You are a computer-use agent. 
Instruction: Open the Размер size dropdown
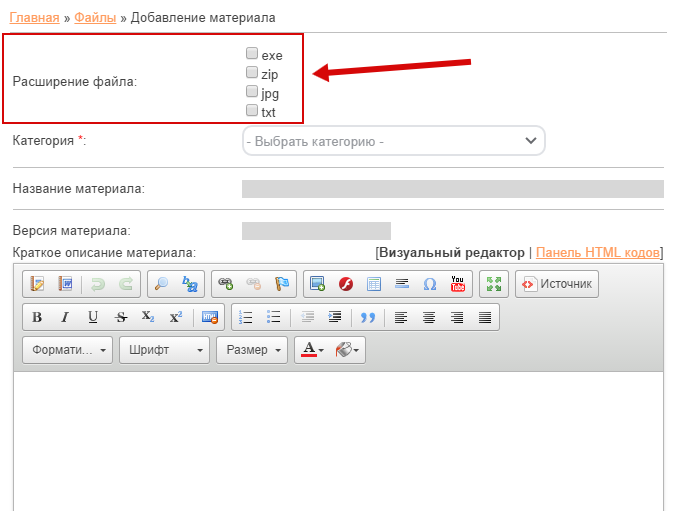pyautogui.click(x=251, y=350)
